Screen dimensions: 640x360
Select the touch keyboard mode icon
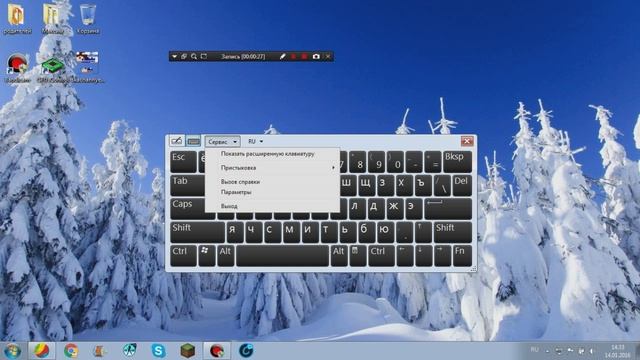click(x=193, y=141)
